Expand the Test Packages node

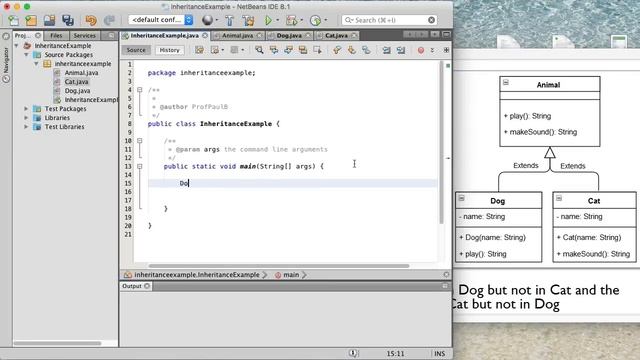27,109
